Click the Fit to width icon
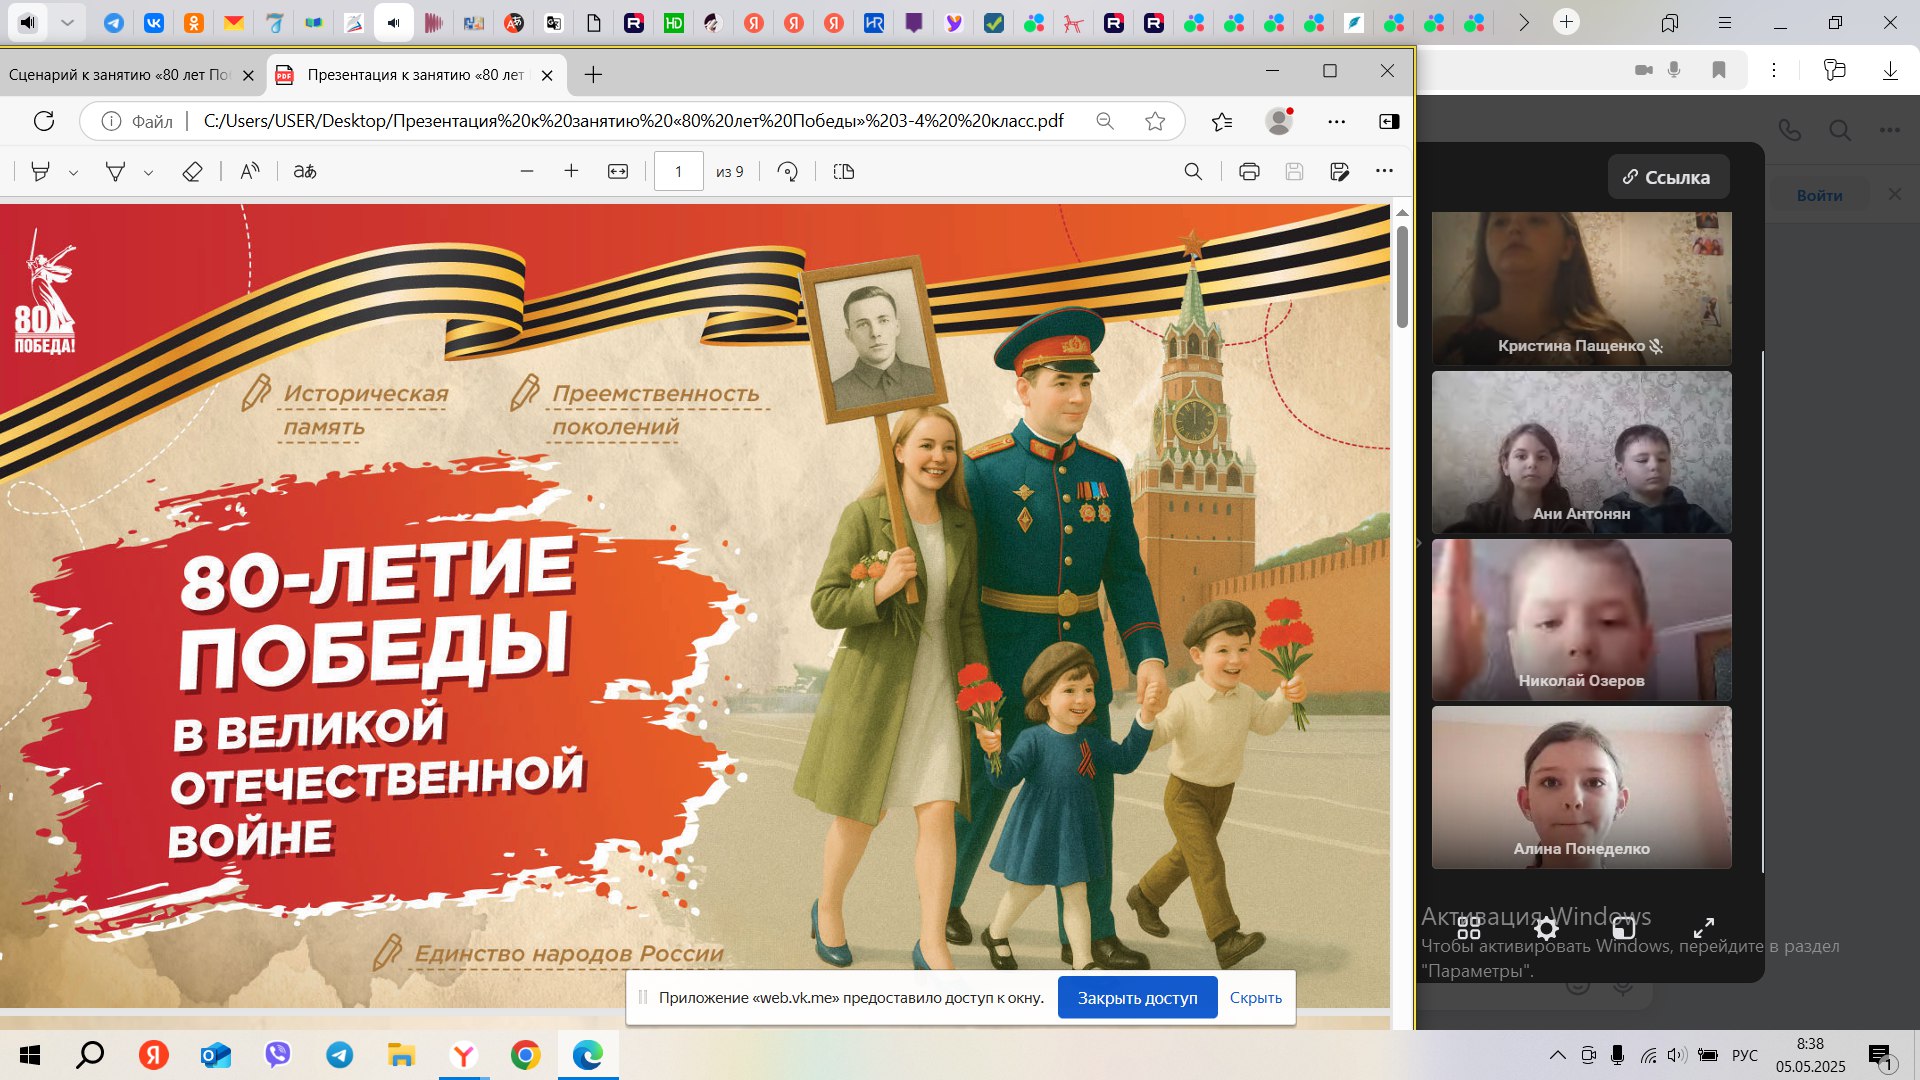The width and height of the screenshot is (1920, 1080). pos(618,172)
